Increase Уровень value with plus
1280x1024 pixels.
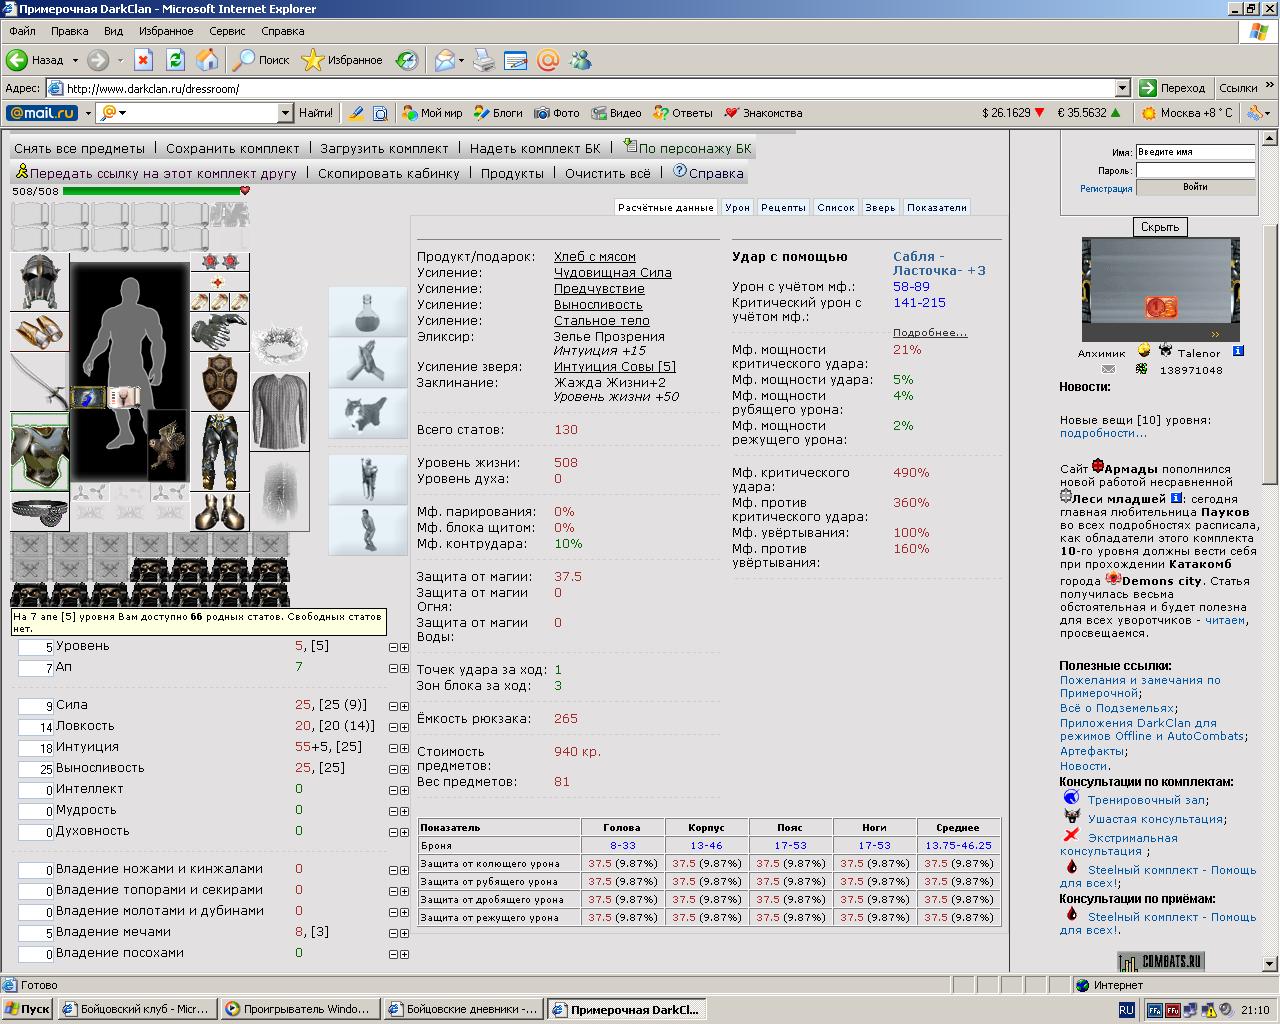pyautogui.click(x=404, y=647)
